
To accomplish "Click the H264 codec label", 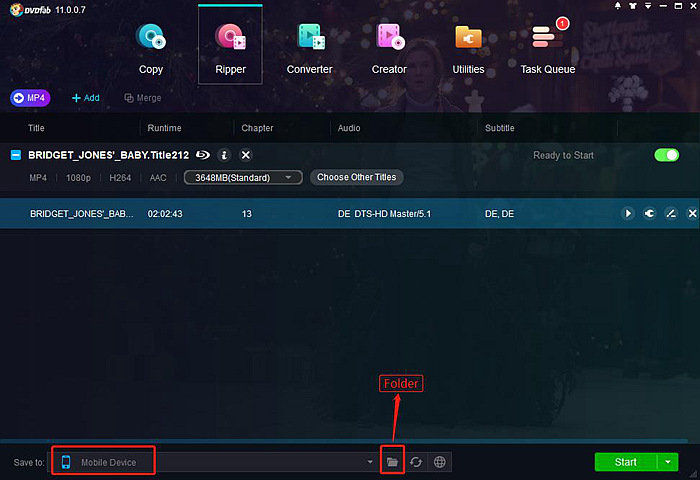I will pos(120,178).
